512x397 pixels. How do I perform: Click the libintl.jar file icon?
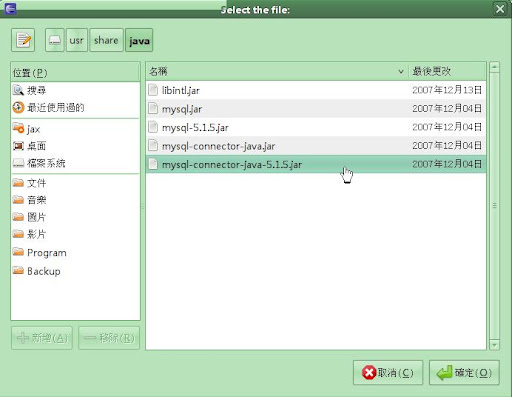(153, 90)
